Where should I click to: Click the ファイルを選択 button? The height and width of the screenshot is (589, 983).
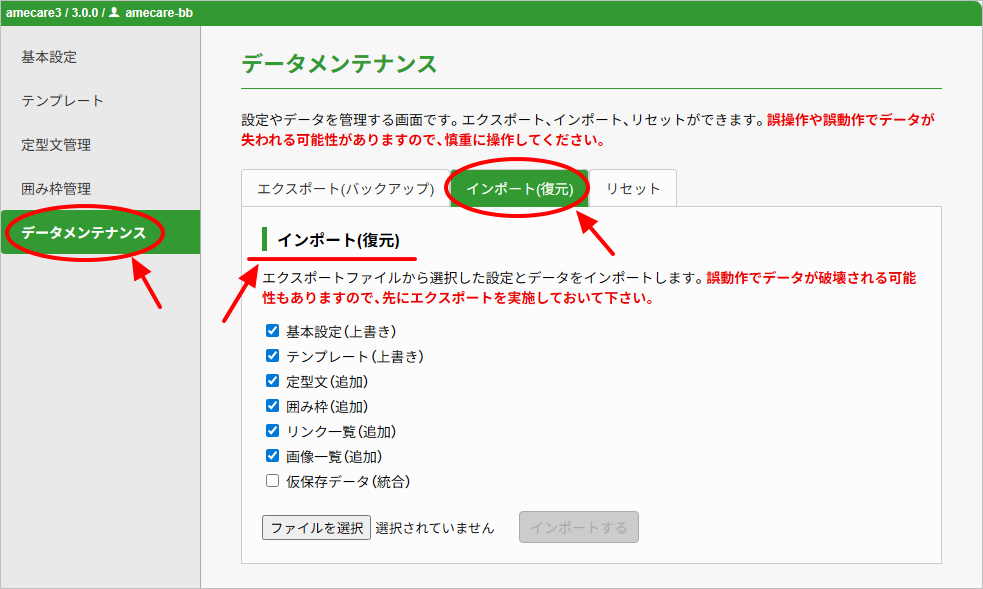point(316,528)
